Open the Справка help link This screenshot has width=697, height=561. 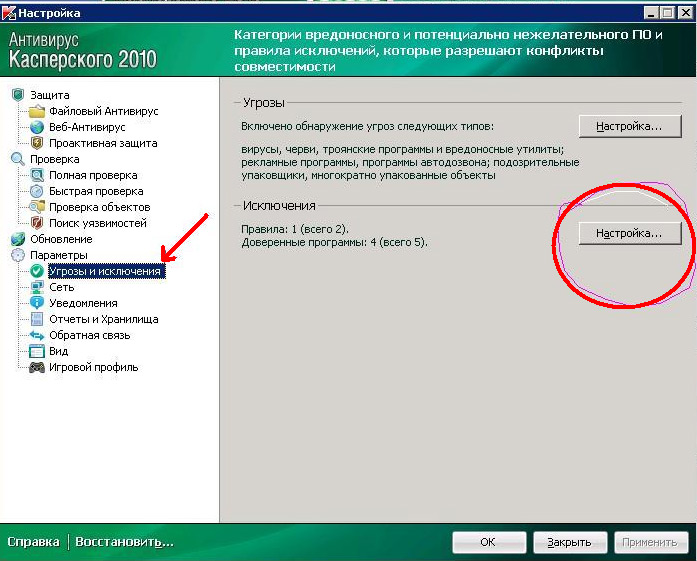33,542
